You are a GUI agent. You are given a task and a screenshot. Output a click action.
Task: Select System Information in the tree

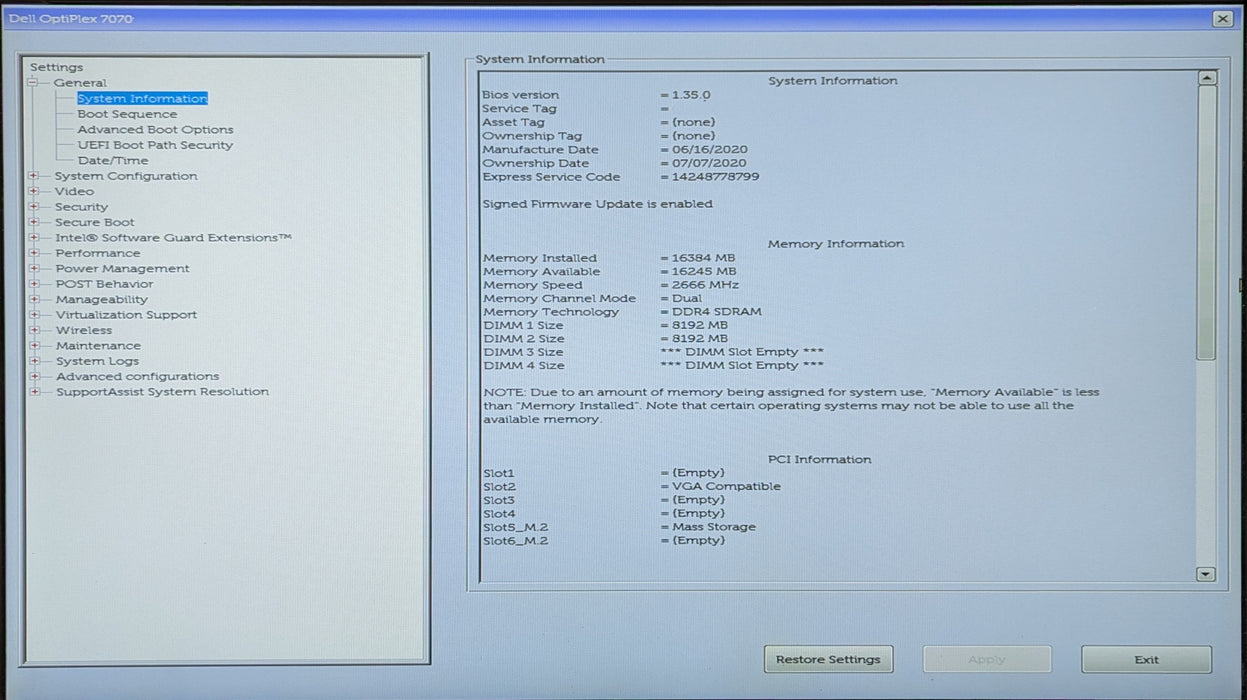click(x=142, y=99)
